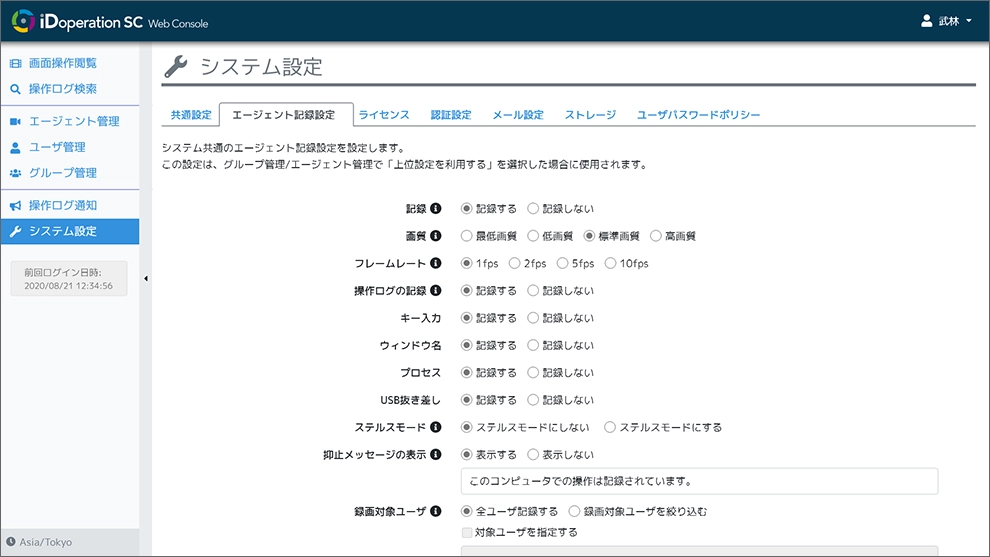Open 画面操作閲覧 in the sidebar
Image resolution: width=990 pixels, height=557 pixels.
click(63, 63)
